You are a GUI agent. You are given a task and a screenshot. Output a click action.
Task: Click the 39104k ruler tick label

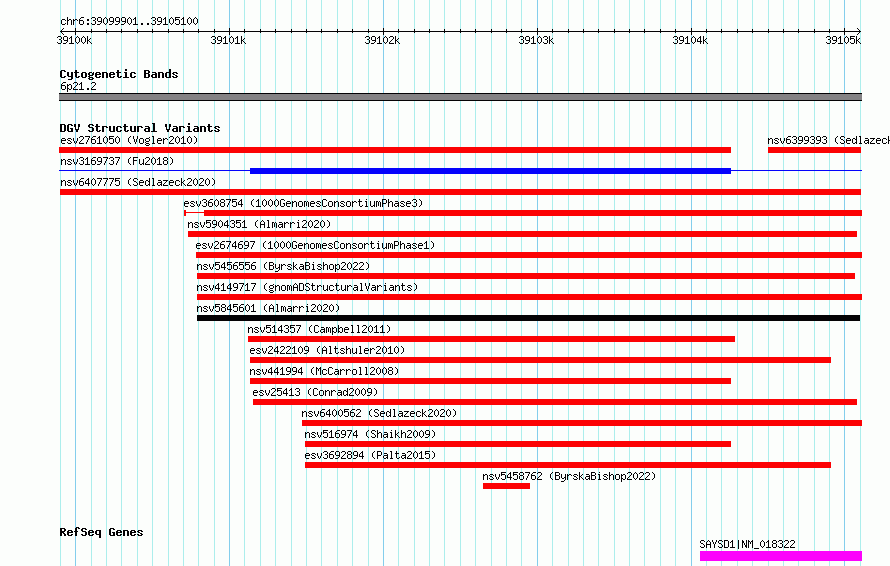point(690,40)
